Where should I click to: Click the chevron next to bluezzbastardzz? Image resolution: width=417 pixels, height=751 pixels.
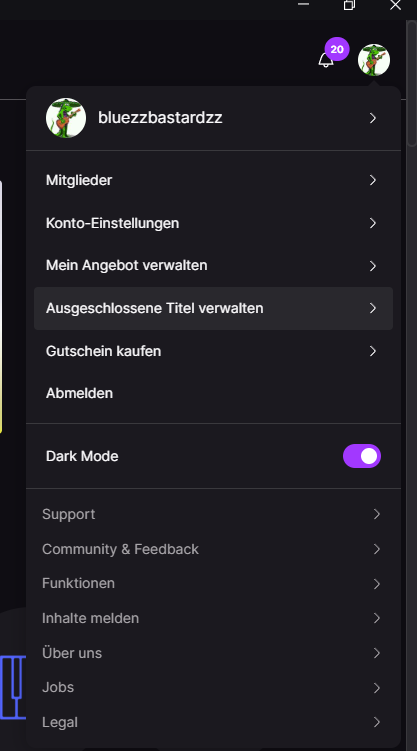pyautogui.click(x=373, y=118)
